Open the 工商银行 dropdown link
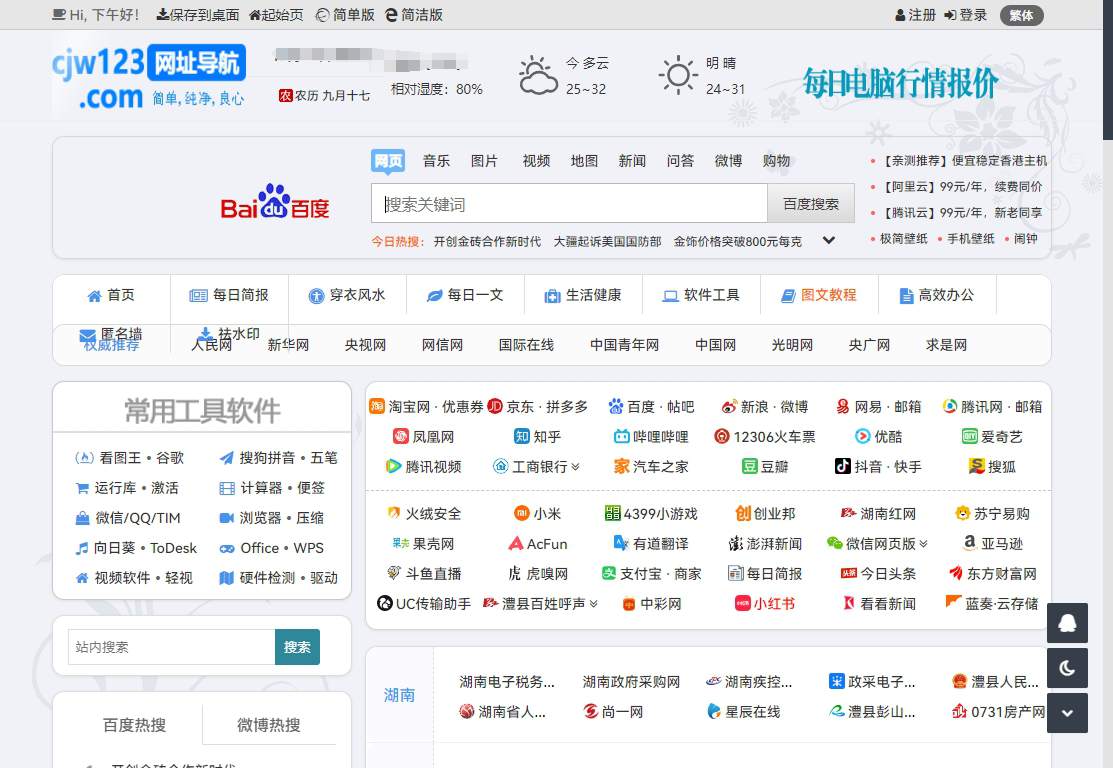 pos(536,466)
